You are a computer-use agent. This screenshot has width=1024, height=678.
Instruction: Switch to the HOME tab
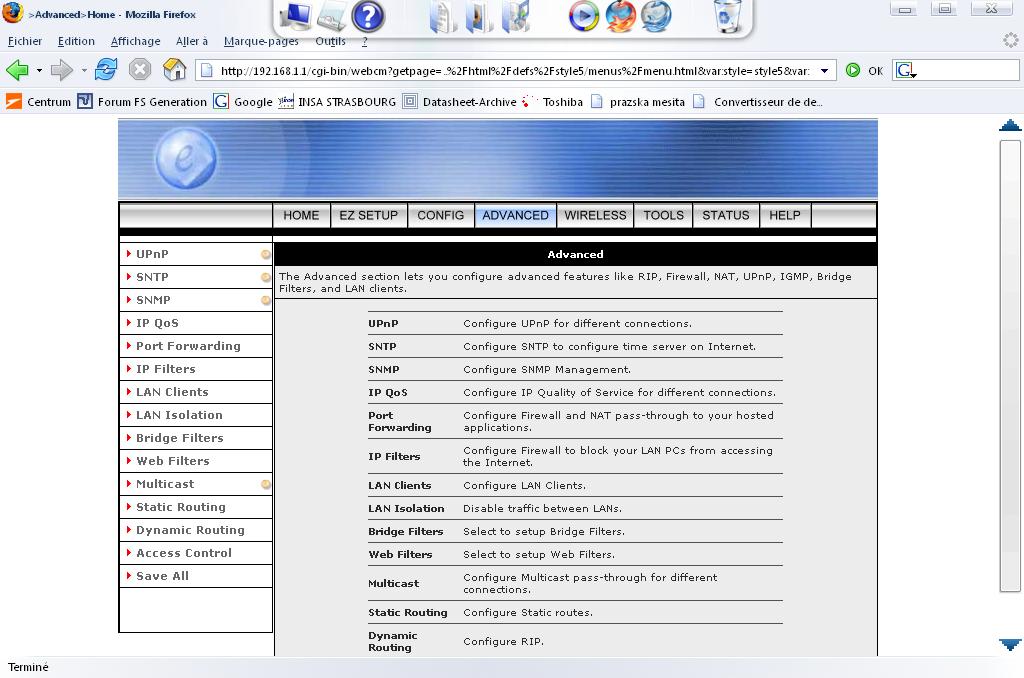[x=301, y=216]
